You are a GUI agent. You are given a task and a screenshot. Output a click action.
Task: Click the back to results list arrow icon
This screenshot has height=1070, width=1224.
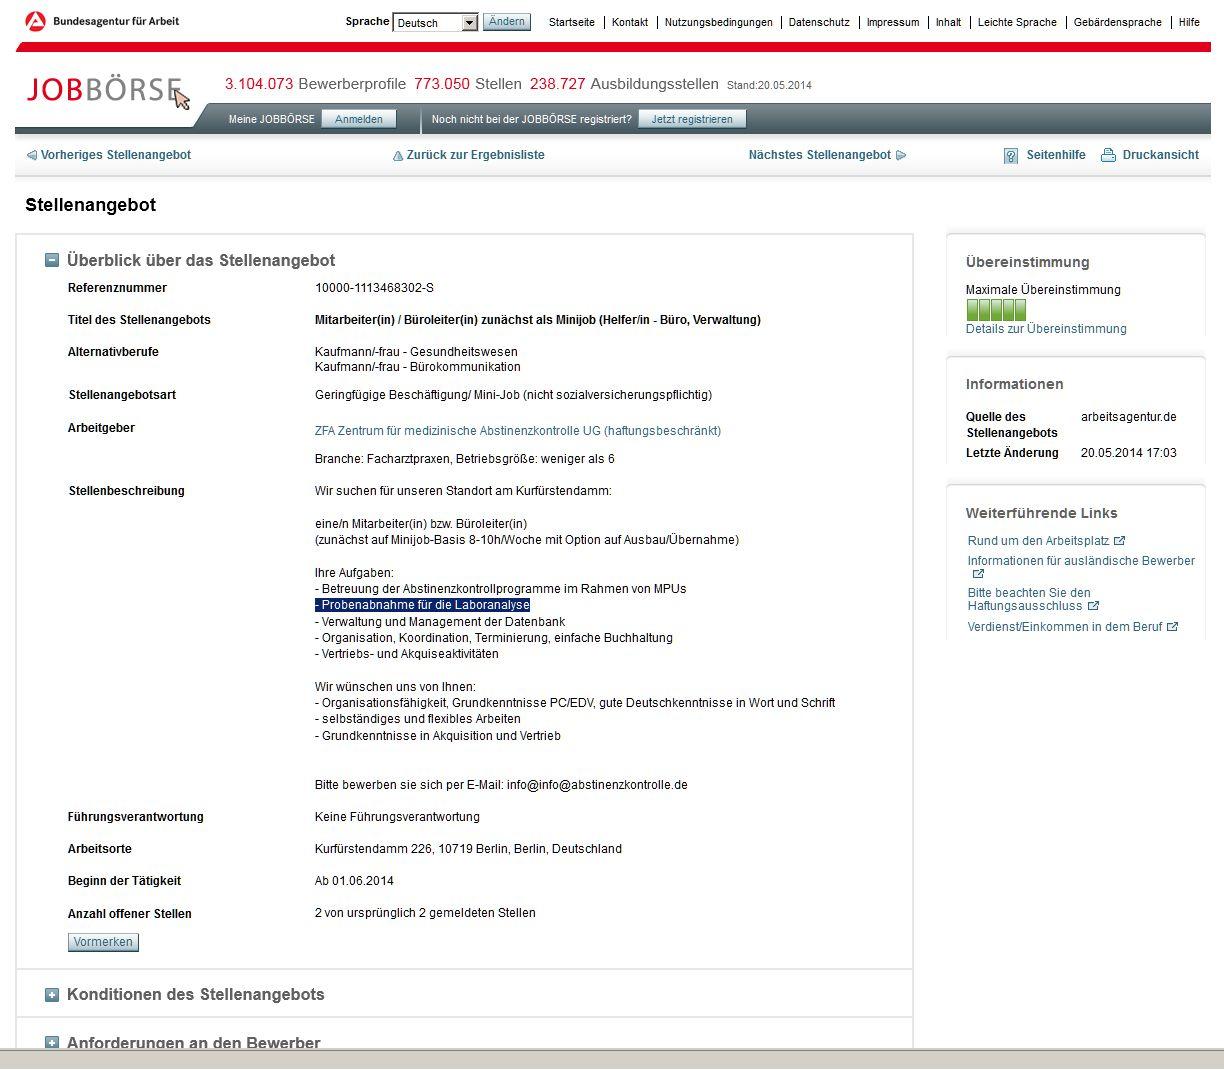[398, 156]
